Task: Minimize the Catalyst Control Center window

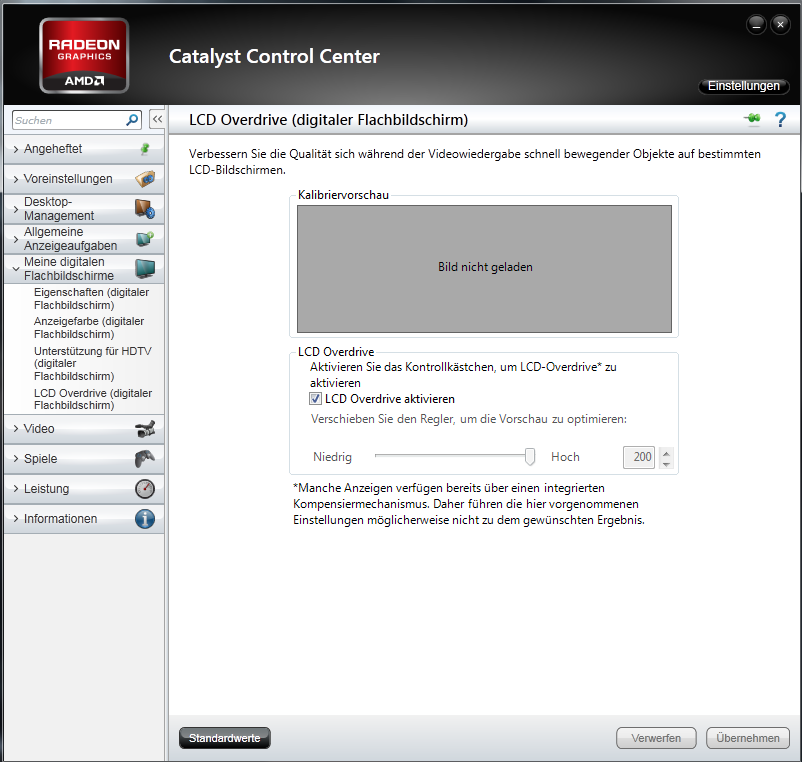Action: [756, 25]
